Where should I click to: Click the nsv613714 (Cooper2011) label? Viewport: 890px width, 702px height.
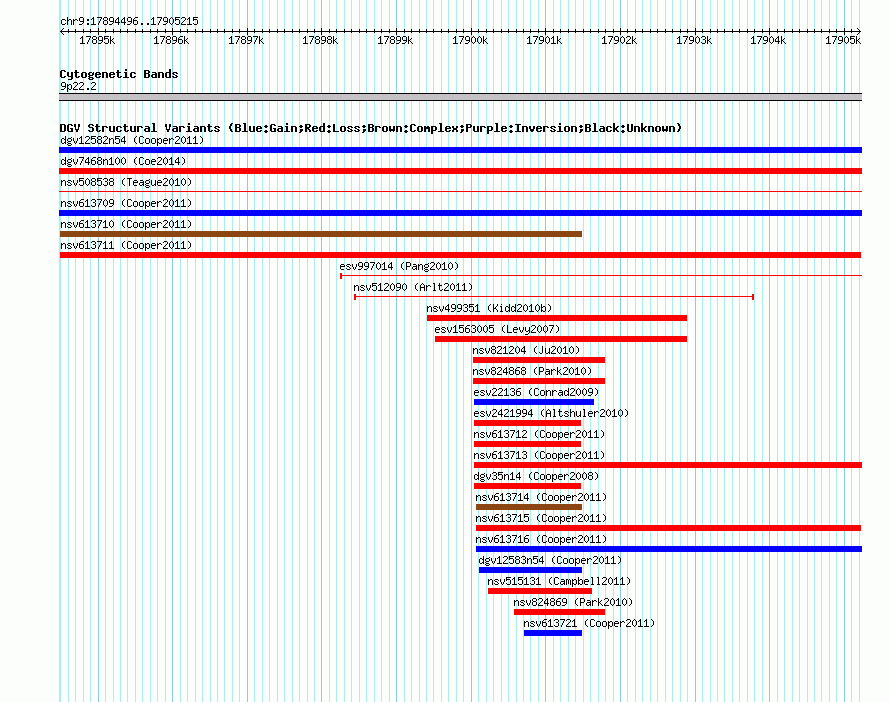[x=541, y=497]
